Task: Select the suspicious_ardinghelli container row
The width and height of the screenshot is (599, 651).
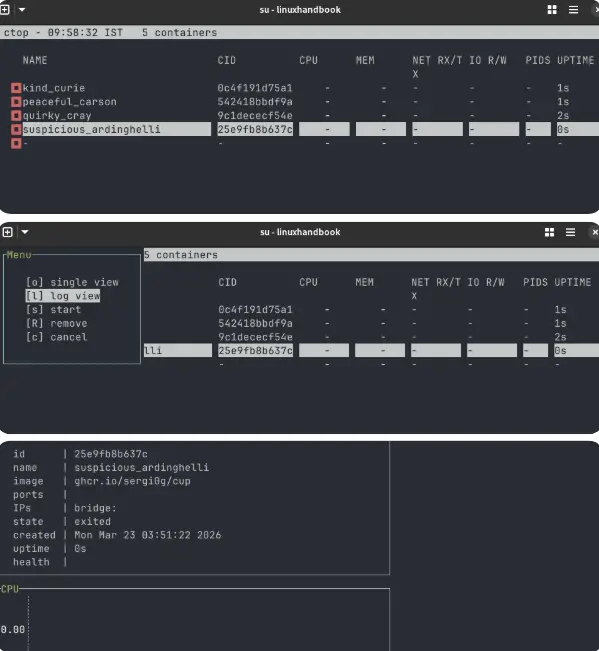Action: (x=305, y=129)
